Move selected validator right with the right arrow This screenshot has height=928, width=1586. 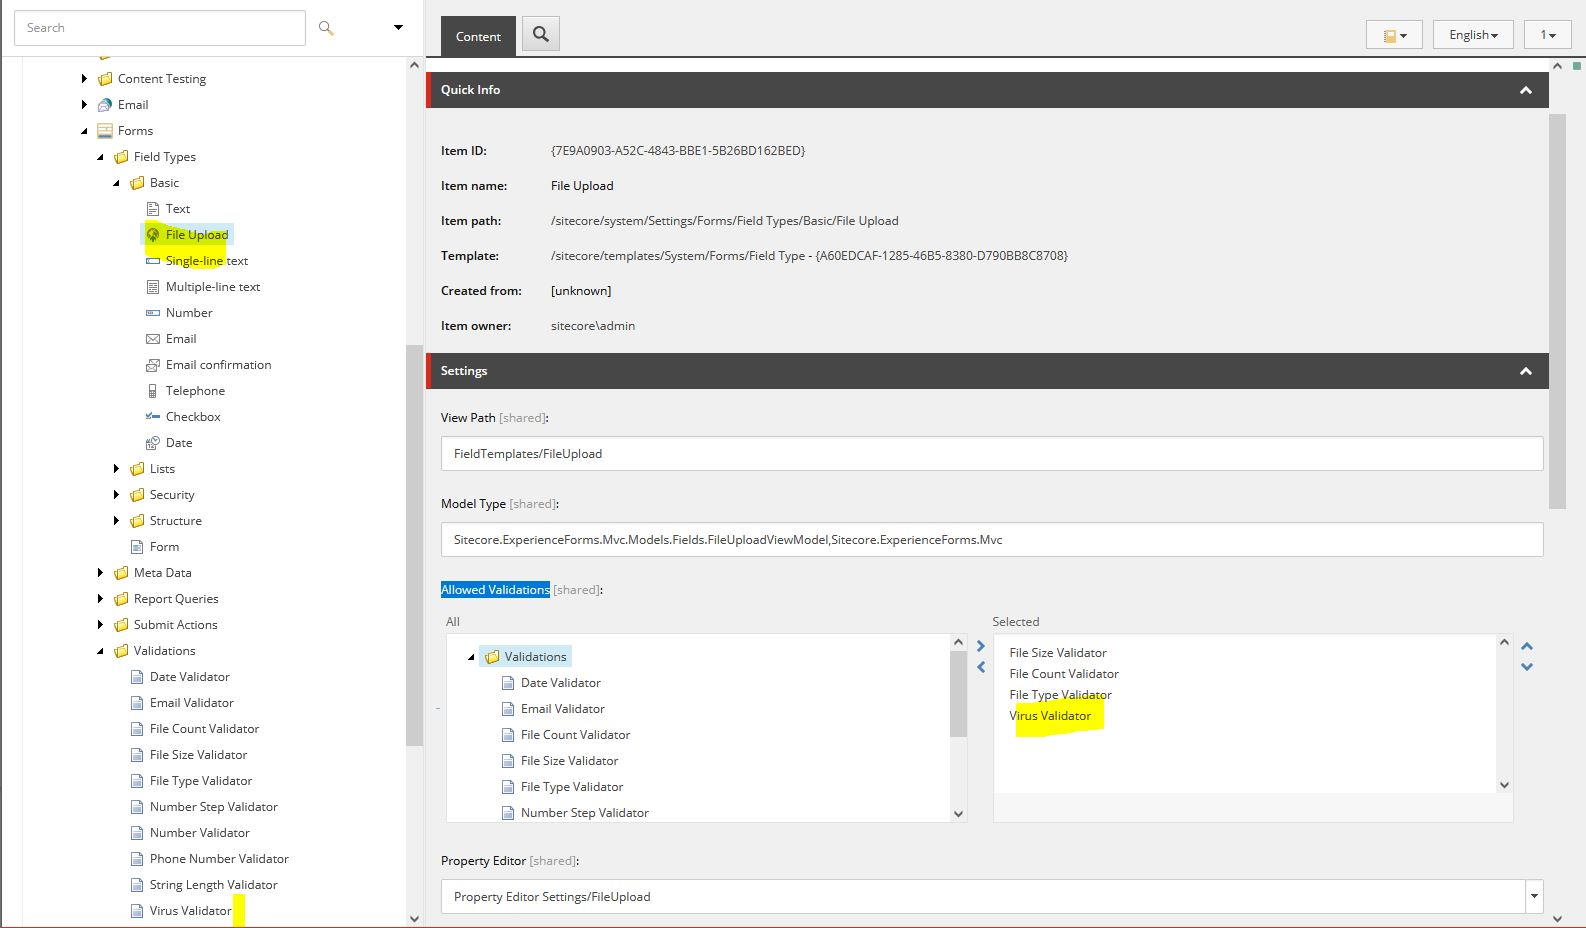pos(980,646)
